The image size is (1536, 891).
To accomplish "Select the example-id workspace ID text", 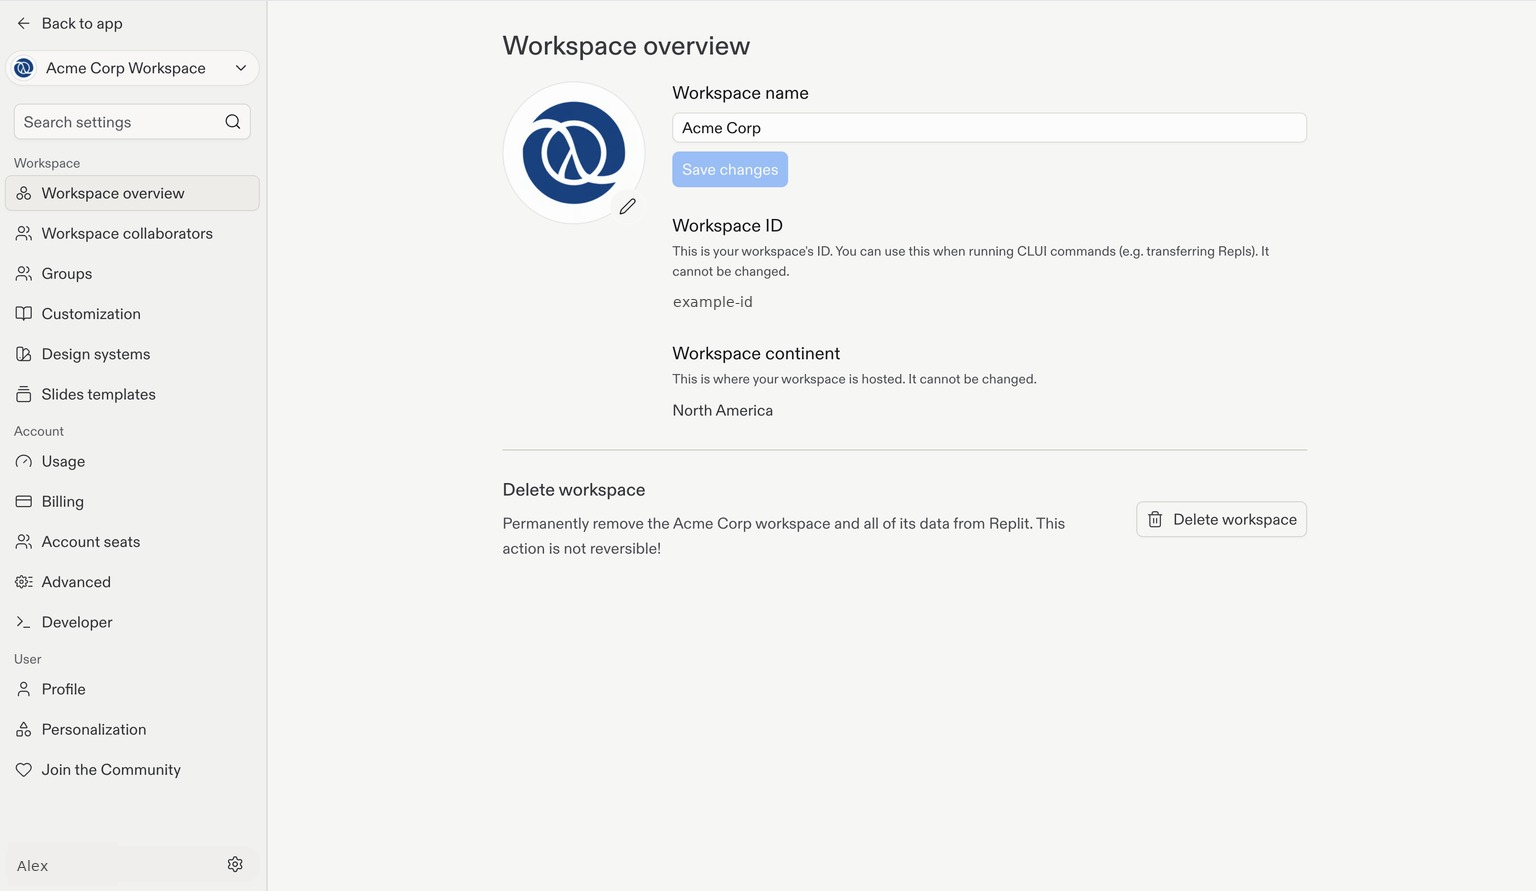I will coord(713,302).
